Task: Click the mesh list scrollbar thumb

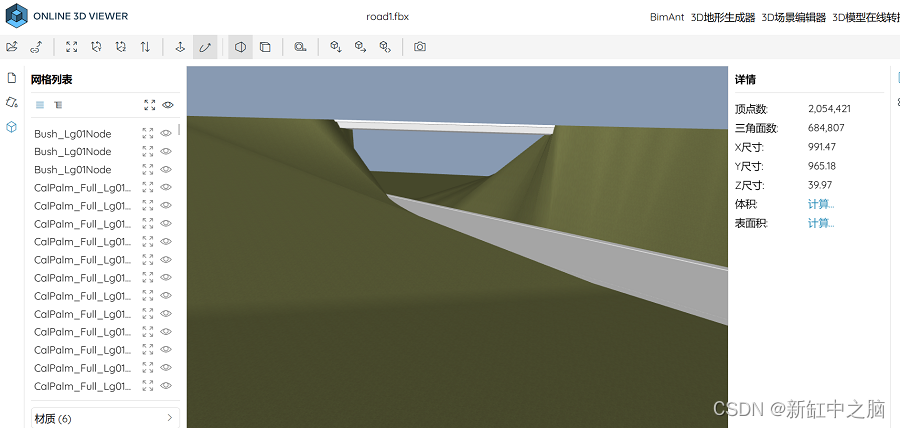Action: tap(179, 130)
